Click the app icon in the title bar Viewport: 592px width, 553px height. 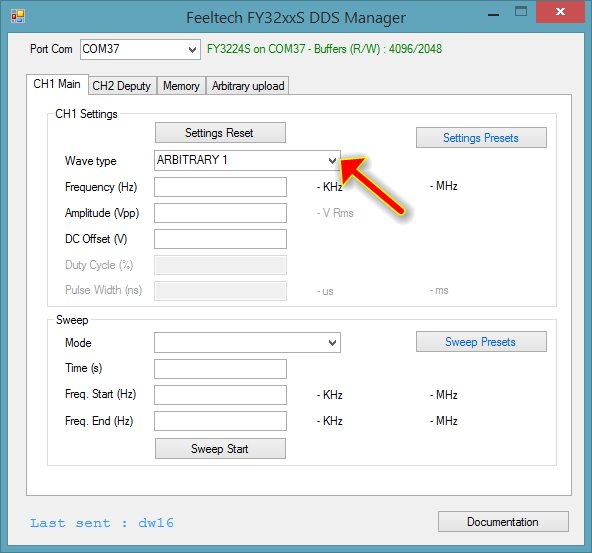click(x=17, y=16)
